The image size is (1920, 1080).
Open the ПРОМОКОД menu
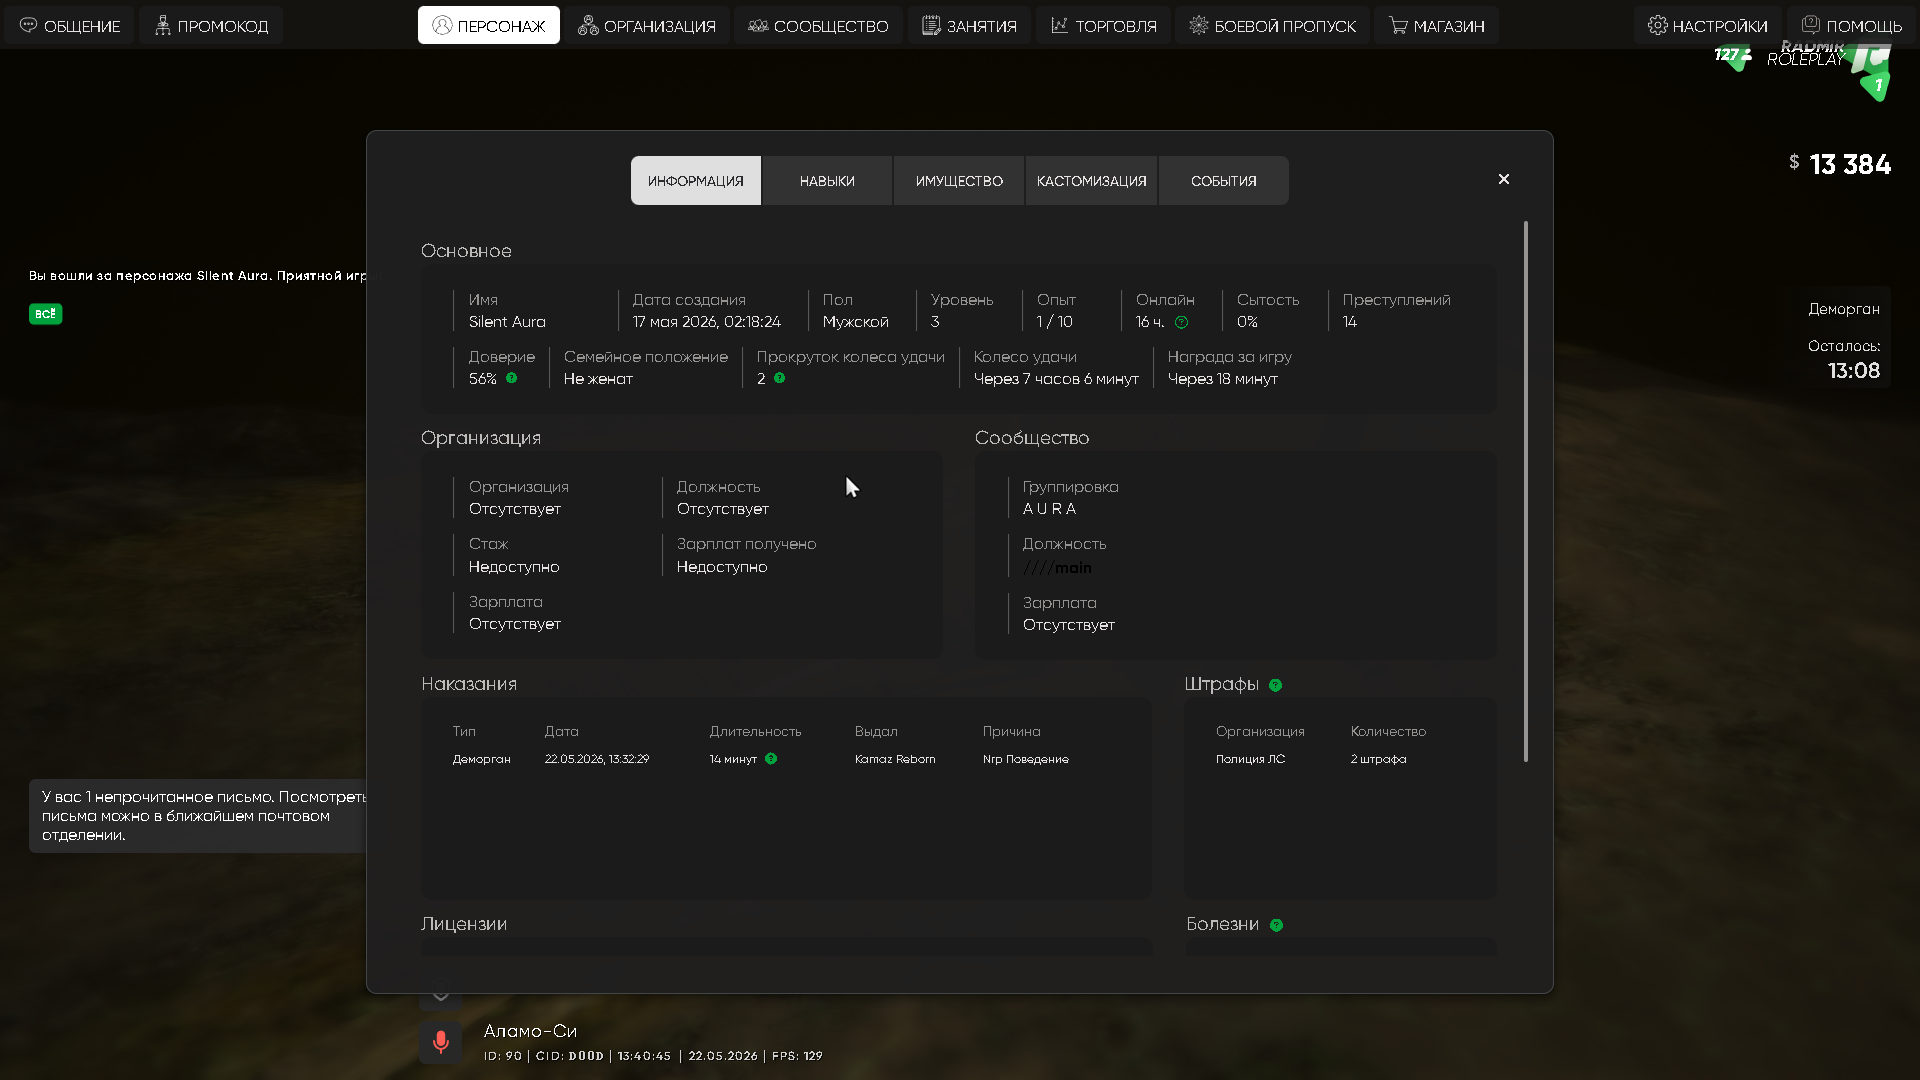(x=211, y=26)
